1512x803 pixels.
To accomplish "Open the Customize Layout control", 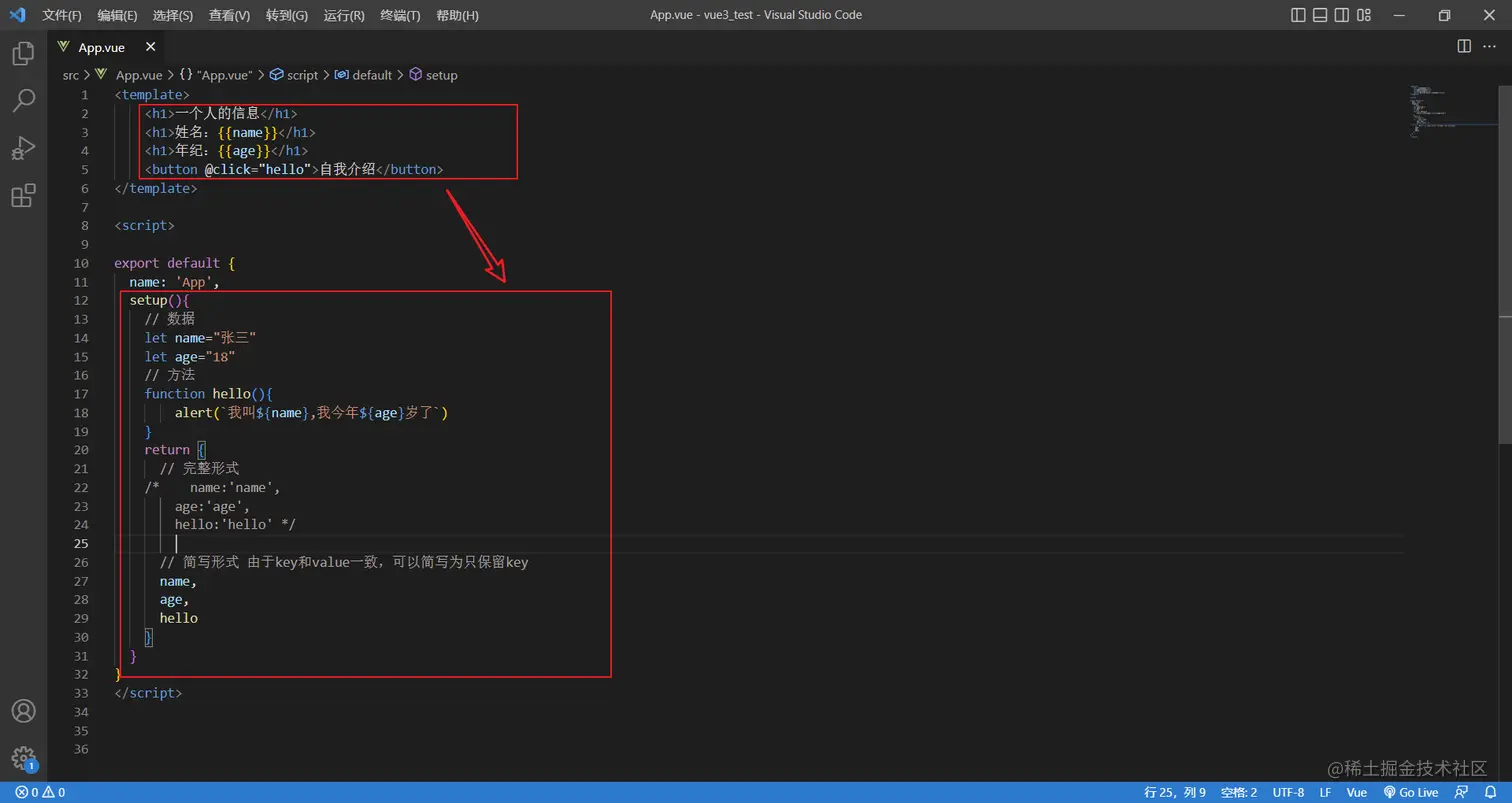I will click(x=1365, y=15).
